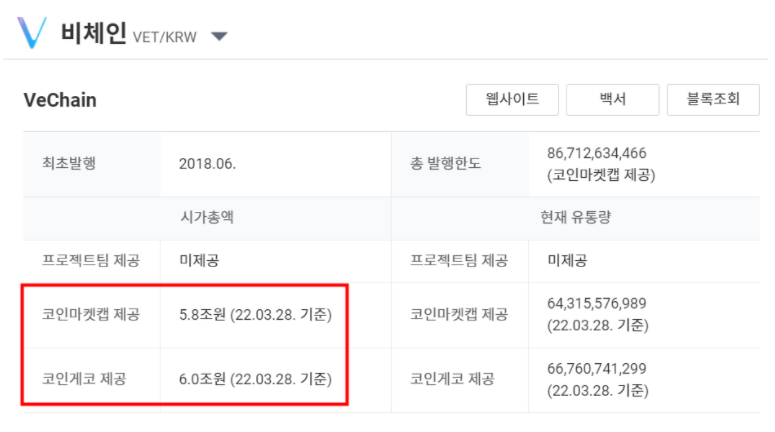Select the 86,712,634,466 total supply value

point(597,153)
